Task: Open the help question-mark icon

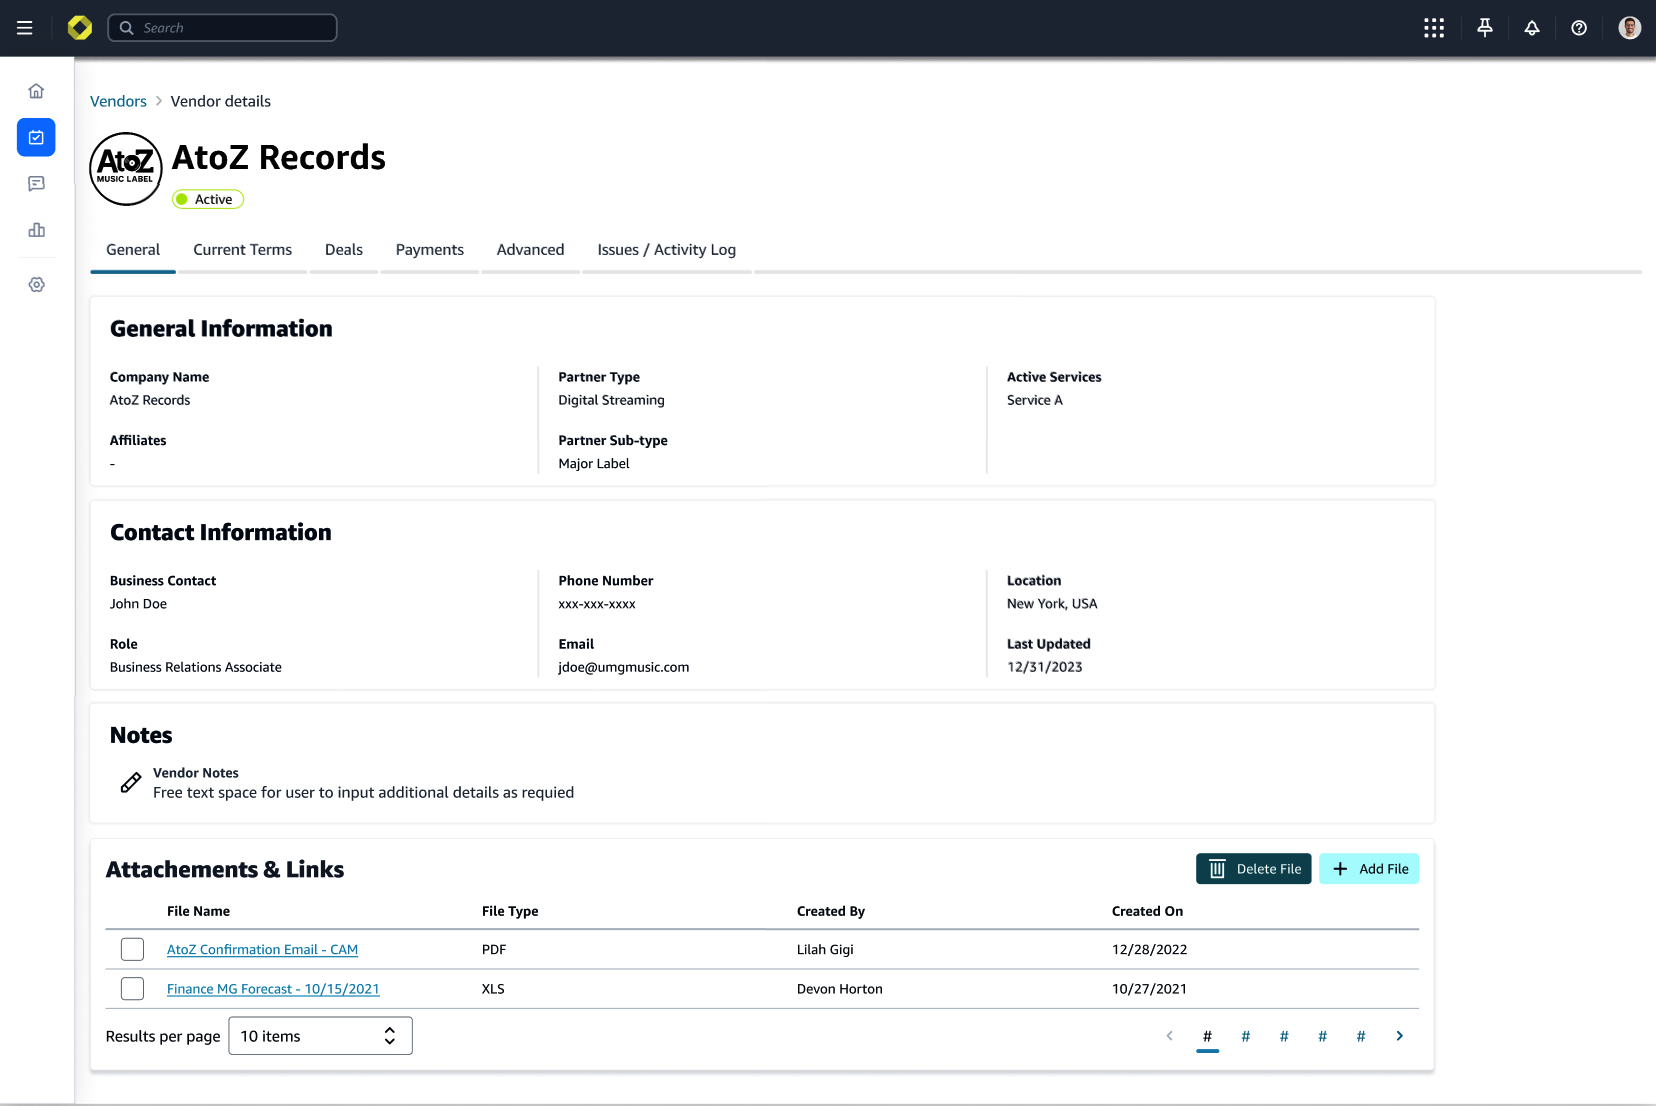Action: click(x=1579, y=27)
